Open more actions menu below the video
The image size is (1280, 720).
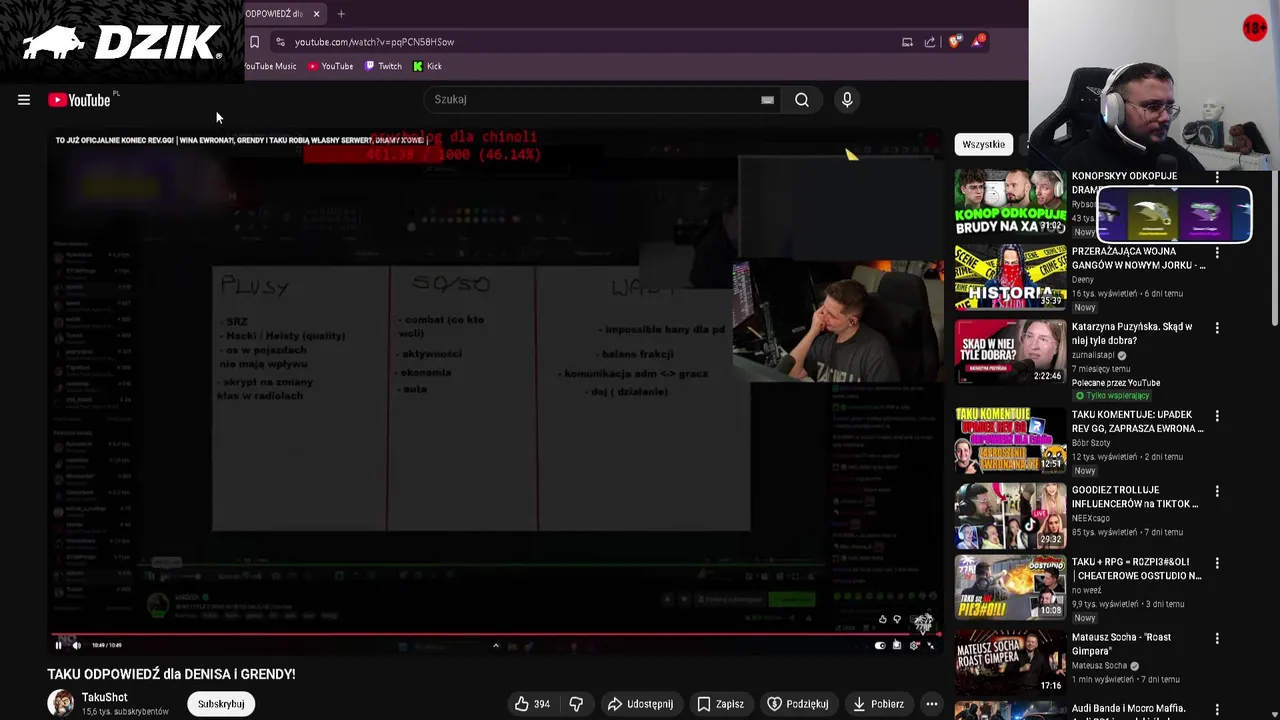pos(932,704)
